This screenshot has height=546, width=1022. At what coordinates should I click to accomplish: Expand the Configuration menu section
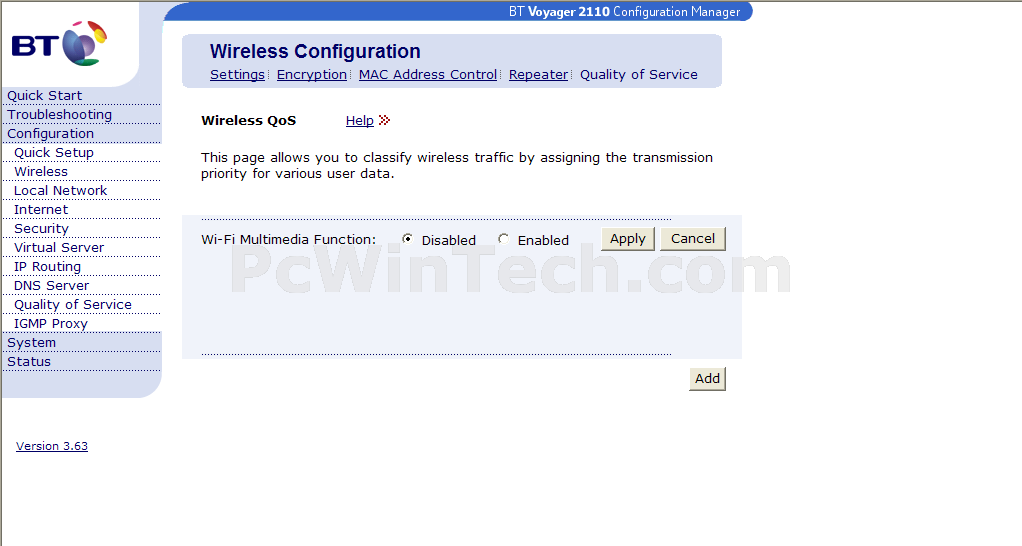[x=51, y=134]
